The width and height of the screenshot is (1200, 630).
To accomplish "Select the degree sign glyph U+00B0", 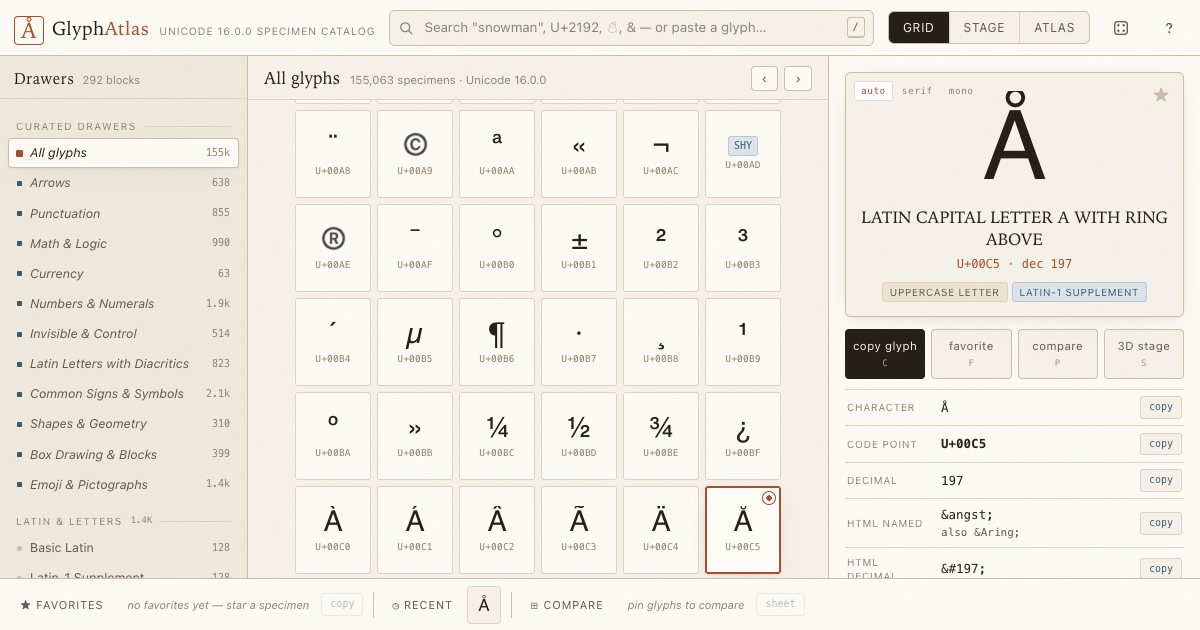I will (497, 247).
